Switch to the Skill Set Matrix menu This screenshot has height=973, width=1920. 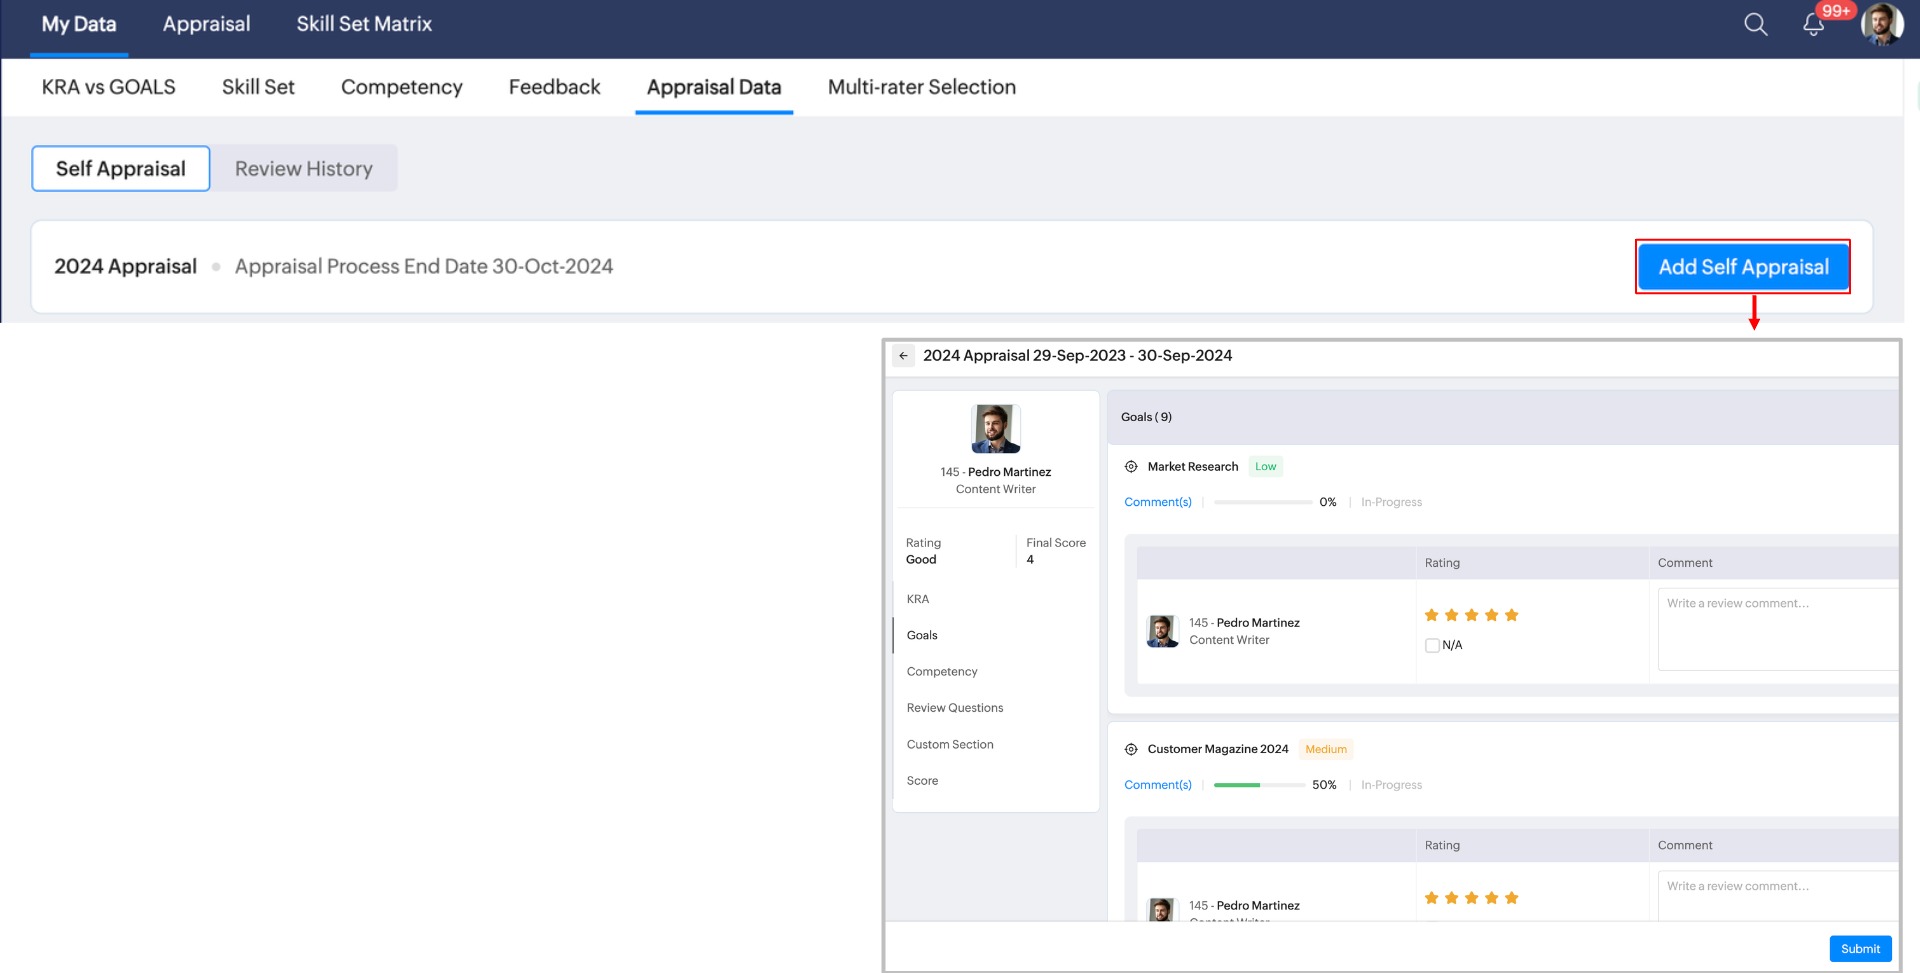pyautogui.click(x=364, y=24)
